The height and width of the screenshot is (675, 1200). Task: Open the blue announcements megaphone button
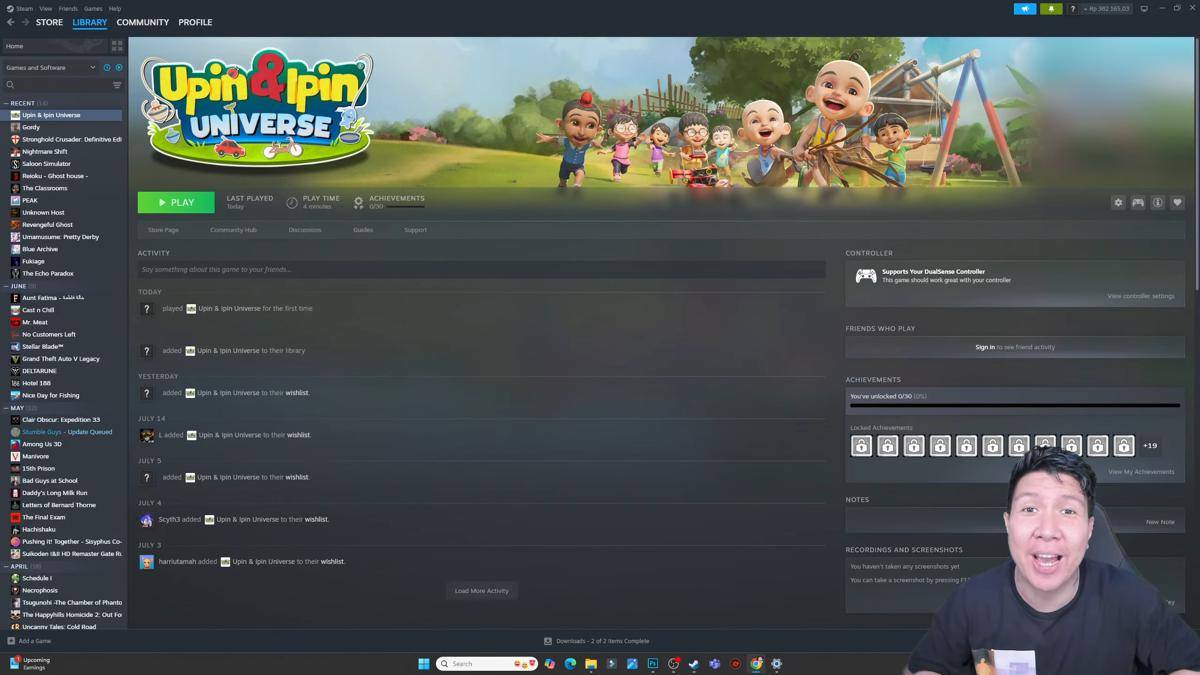point(1025,8)
